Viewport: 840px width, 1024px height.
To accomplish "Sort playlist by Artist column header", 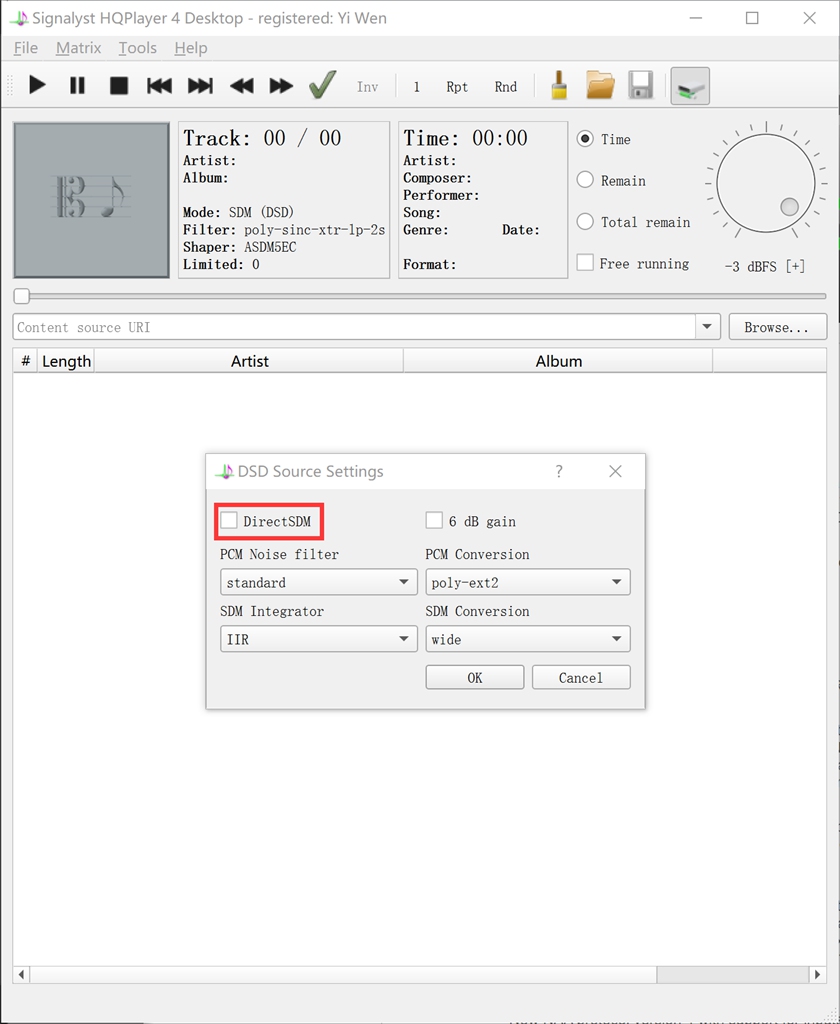I will click(x=249, y=360).
